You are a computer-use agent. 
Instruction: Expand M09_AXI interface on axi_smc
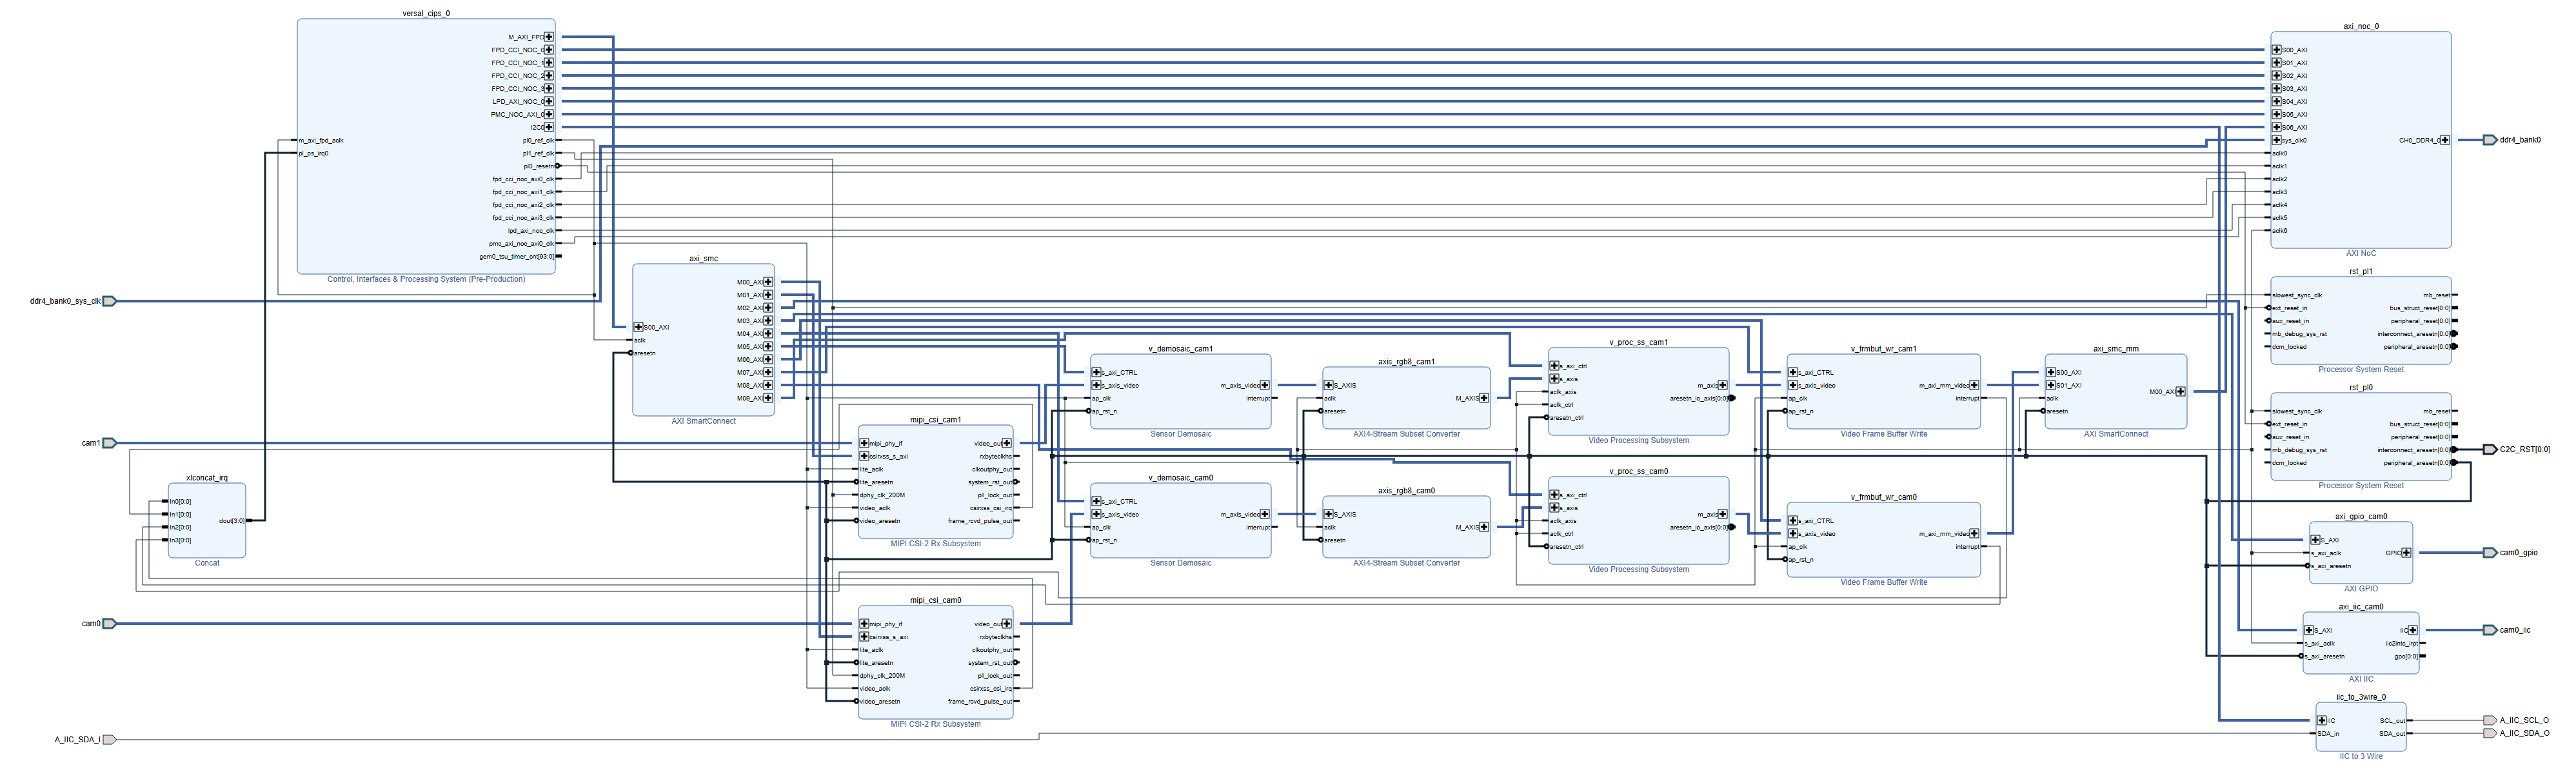point(768,398)
